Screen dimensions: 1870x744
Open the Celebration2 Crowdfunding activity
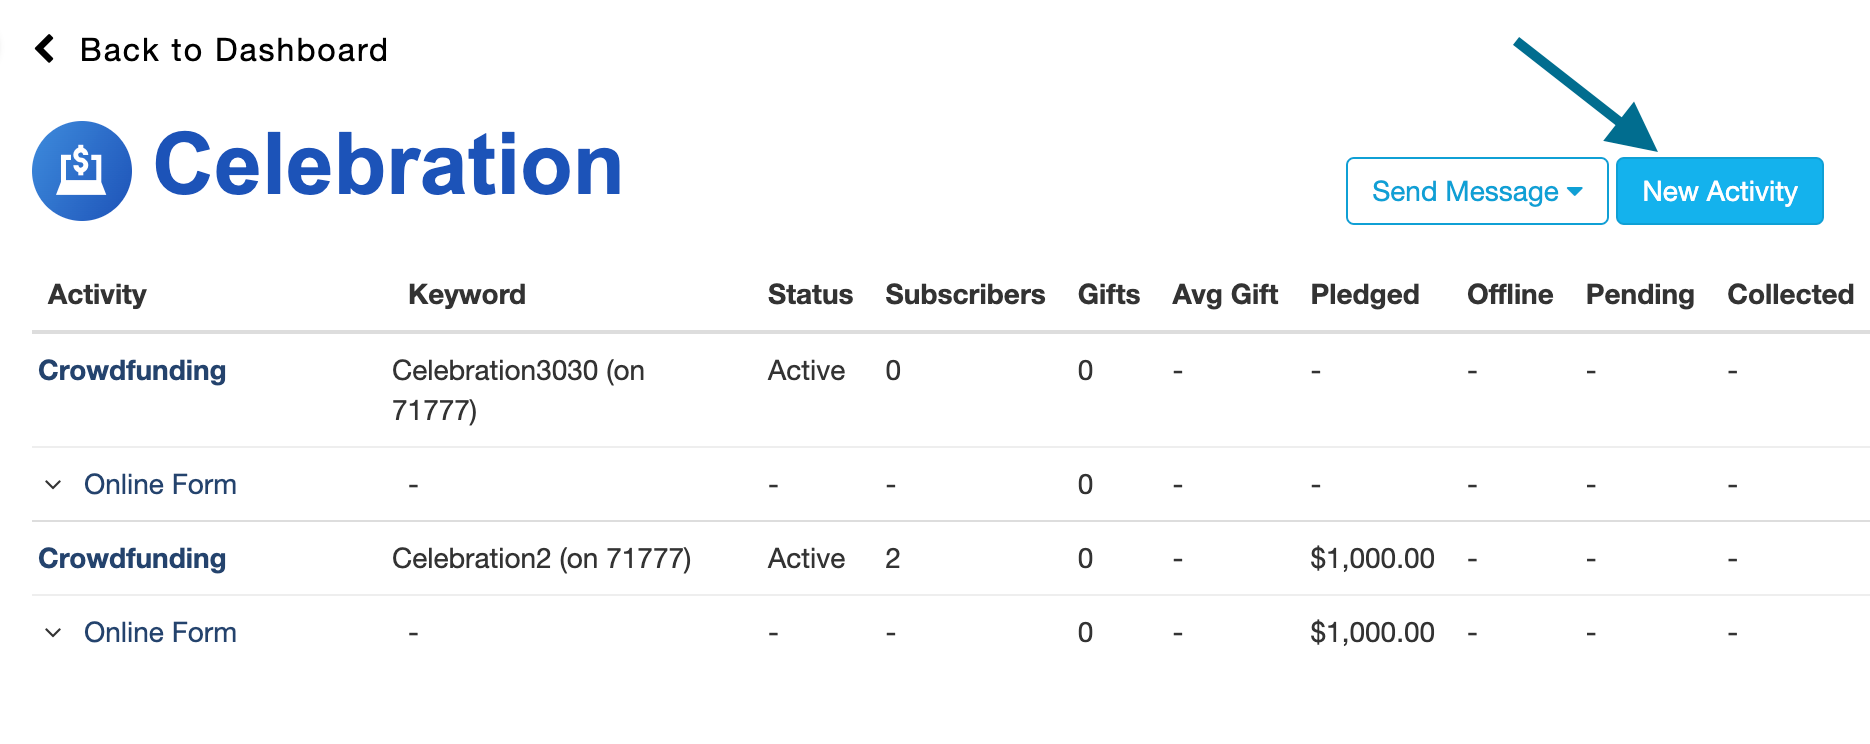[x=132, y=559]
